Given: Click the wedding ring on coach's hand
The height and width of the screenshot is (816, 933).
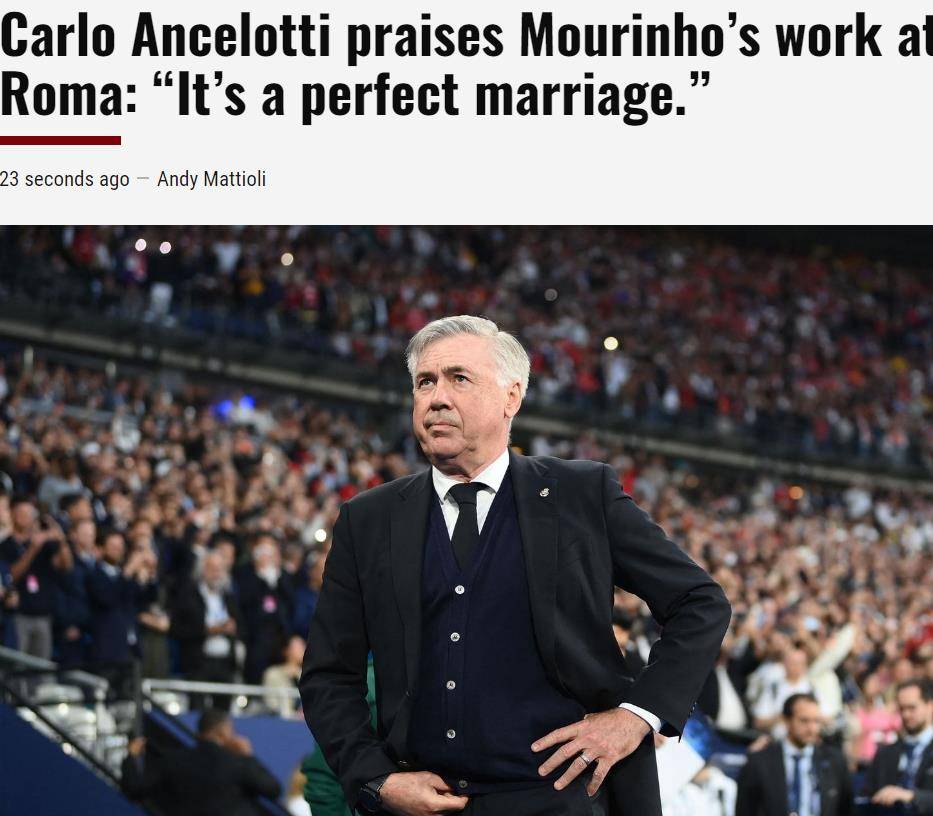Looking at the screenshot, I should [x=585, y=759].
